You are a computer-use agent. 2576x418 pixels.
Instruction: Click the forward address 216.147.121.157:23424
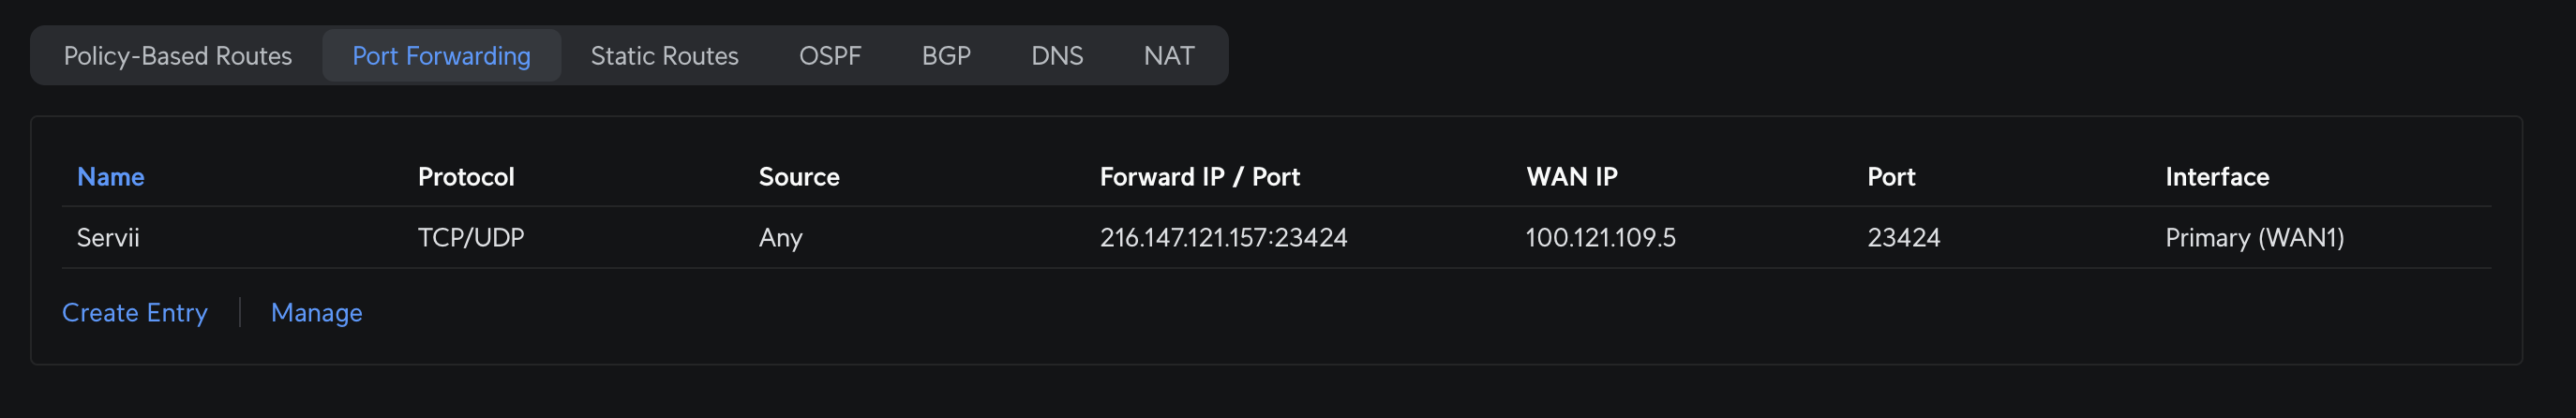pyautogui.click(x=1223, y=238)
